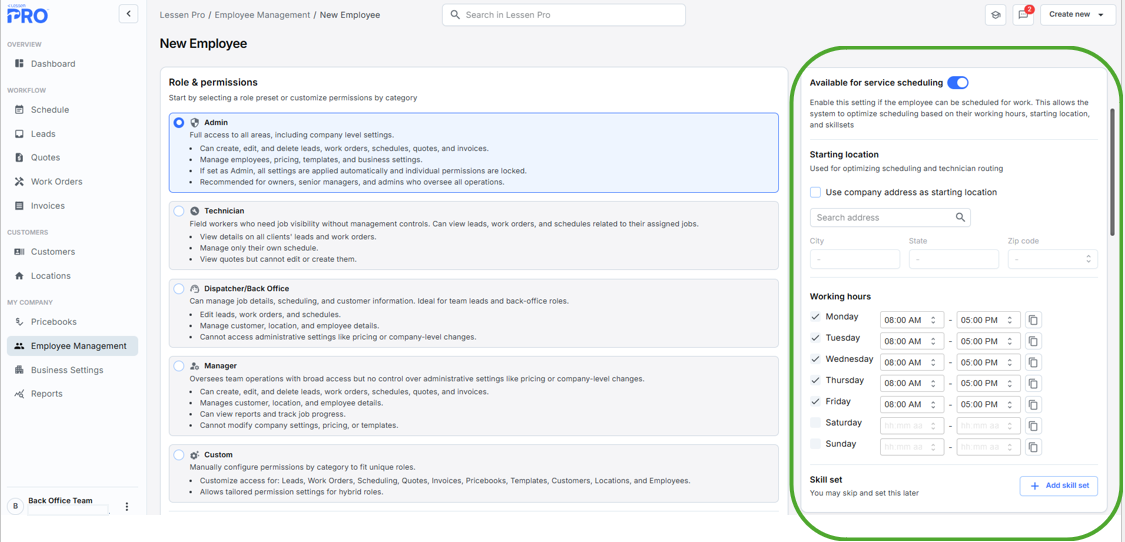
Task: Select the Technician role preset
Action: (x=179, y=211)
